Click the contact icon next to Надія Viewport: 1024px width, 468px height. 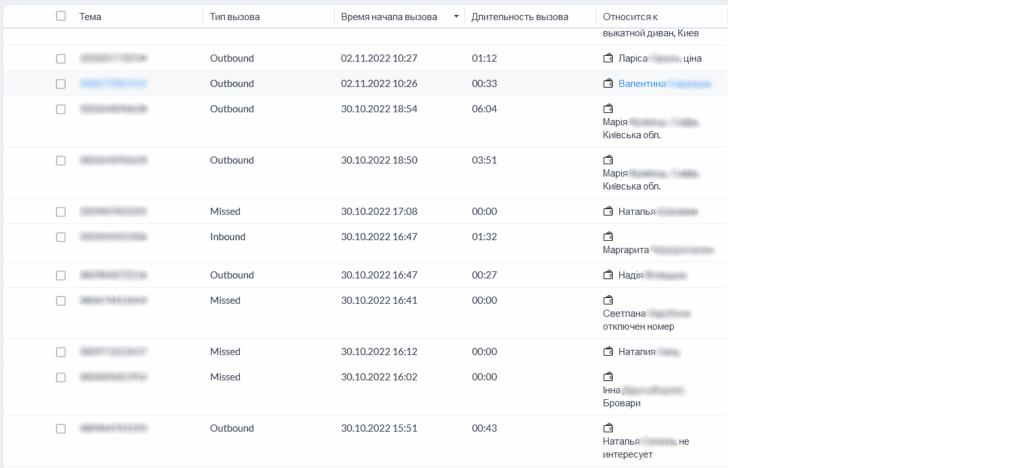[608, 275]
